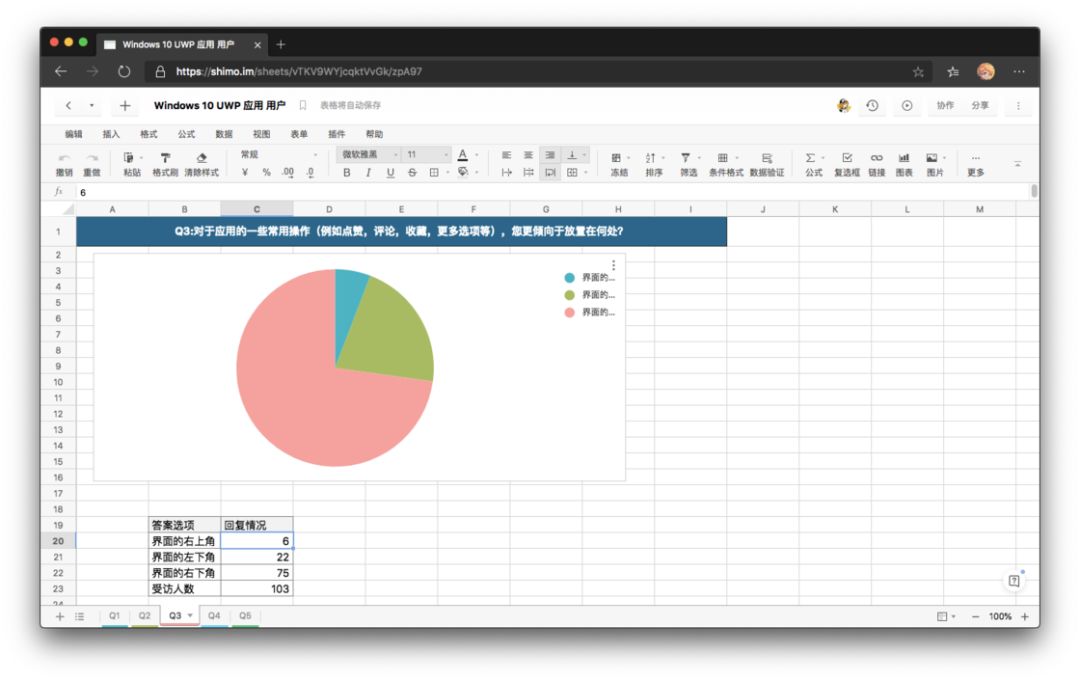Align text left
The width and height of the screenshot is (1080, 681).
(x=506, y=156)
